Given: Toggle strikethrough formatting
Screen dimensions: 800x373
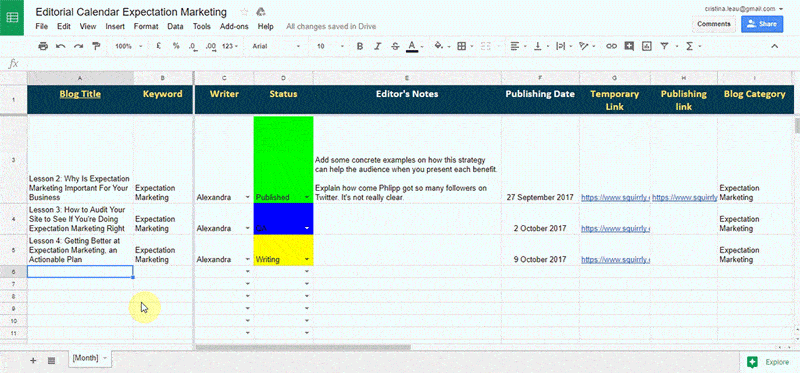Looking at the screenshot, I should click(x=394, y=46).
